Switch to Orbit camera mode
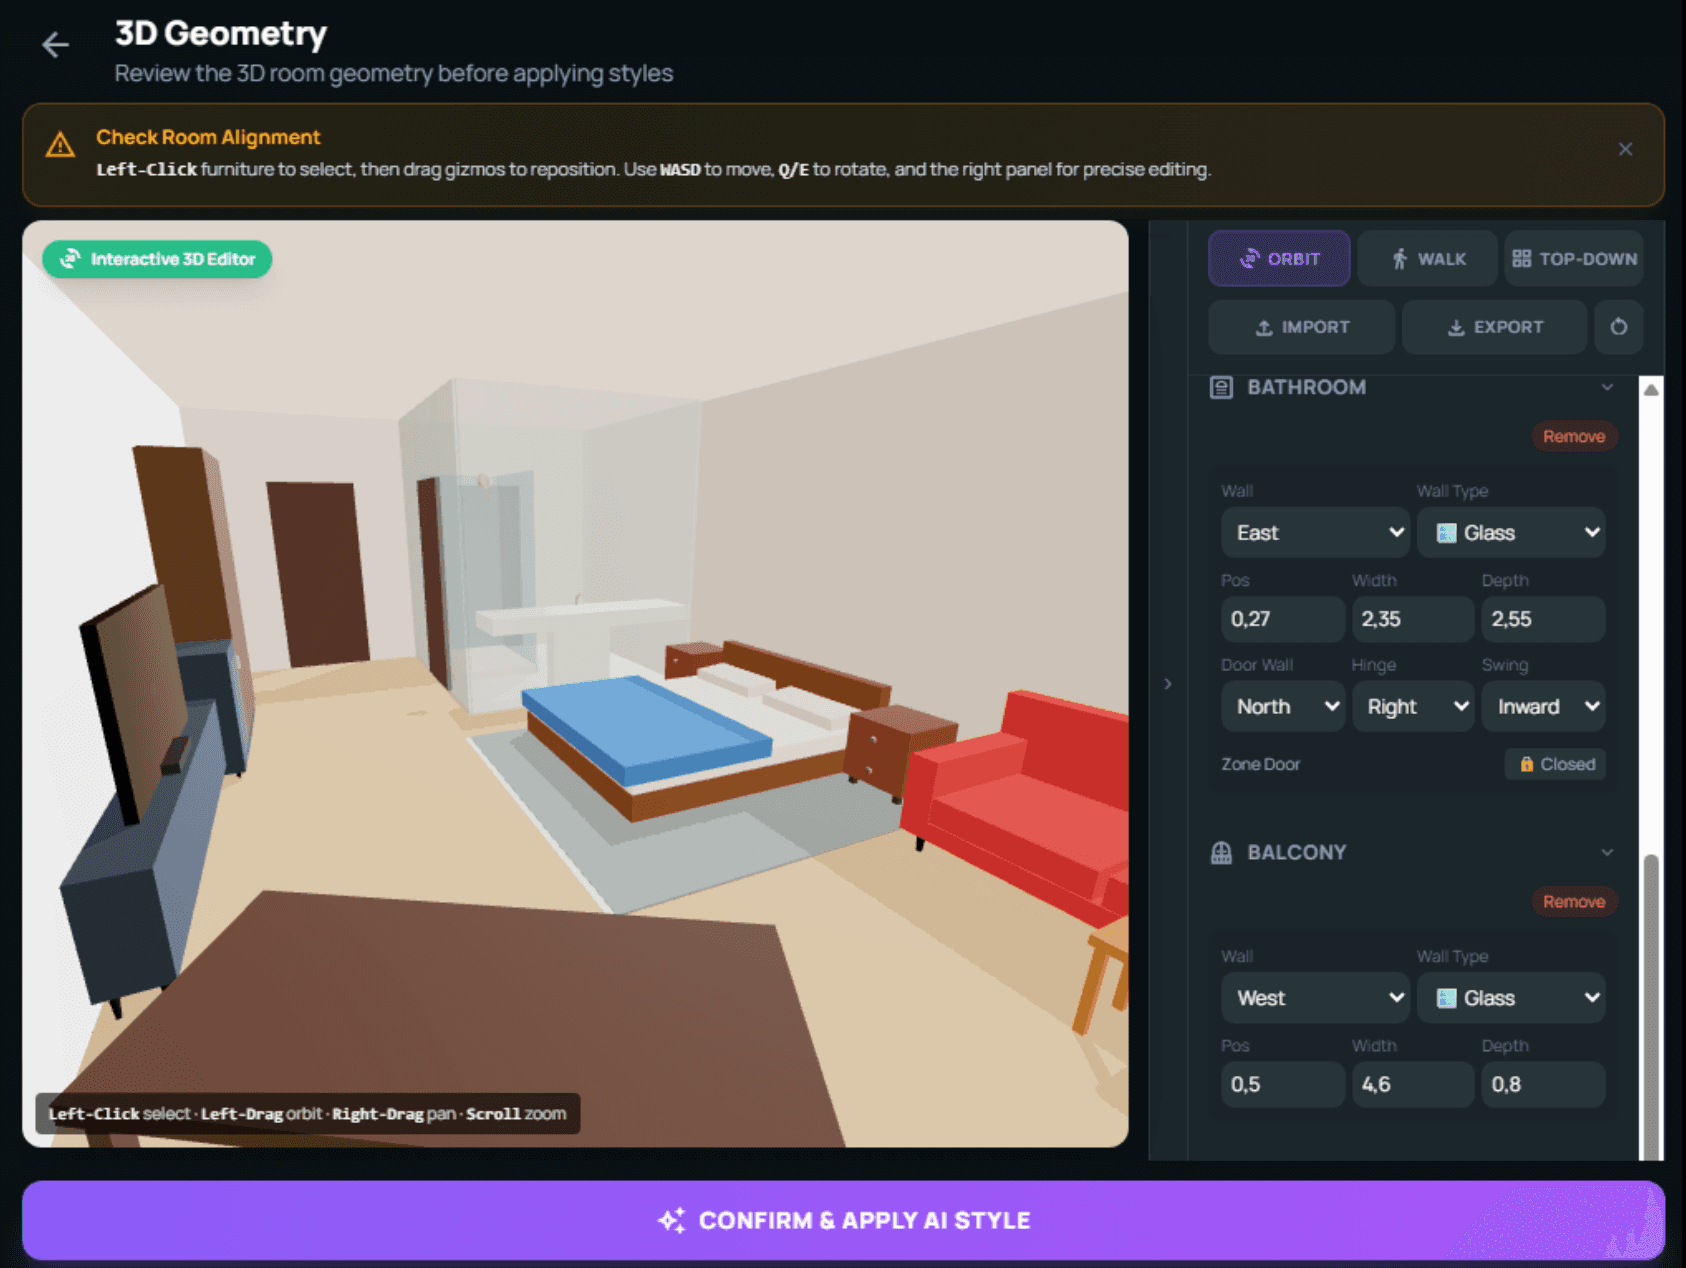This screenshot has width=1686, height=1268. coord(1279,259)
